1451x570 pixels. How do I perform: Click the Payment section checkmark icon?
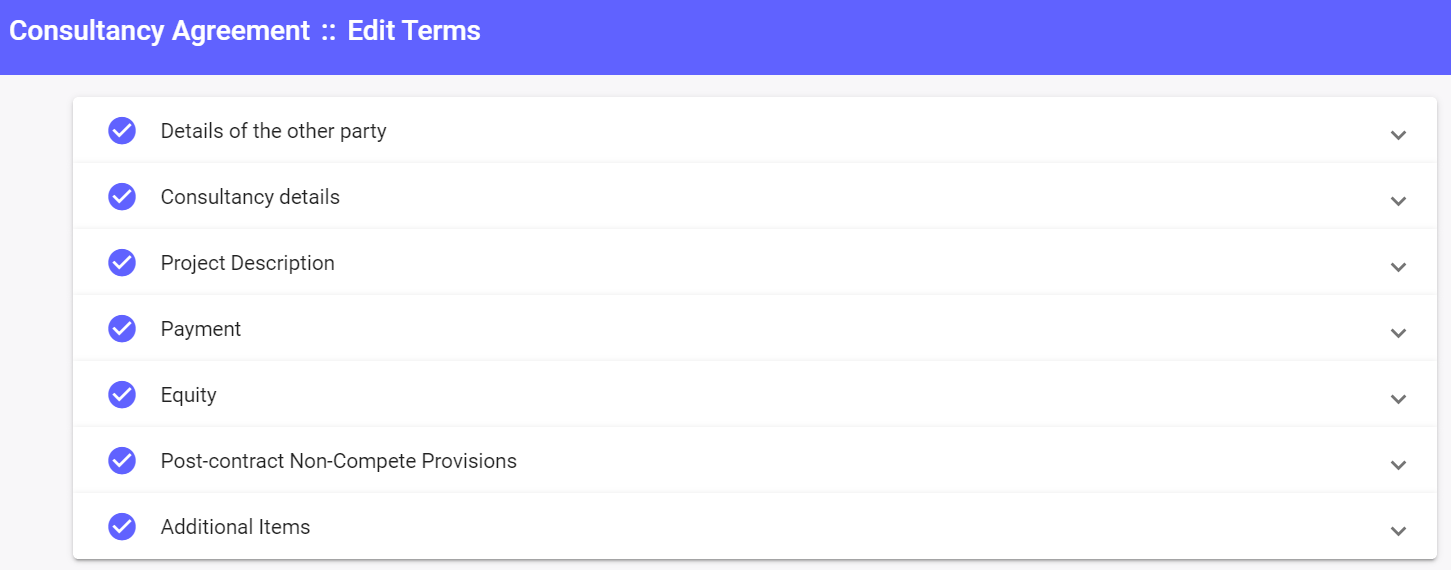click(122, 329)
